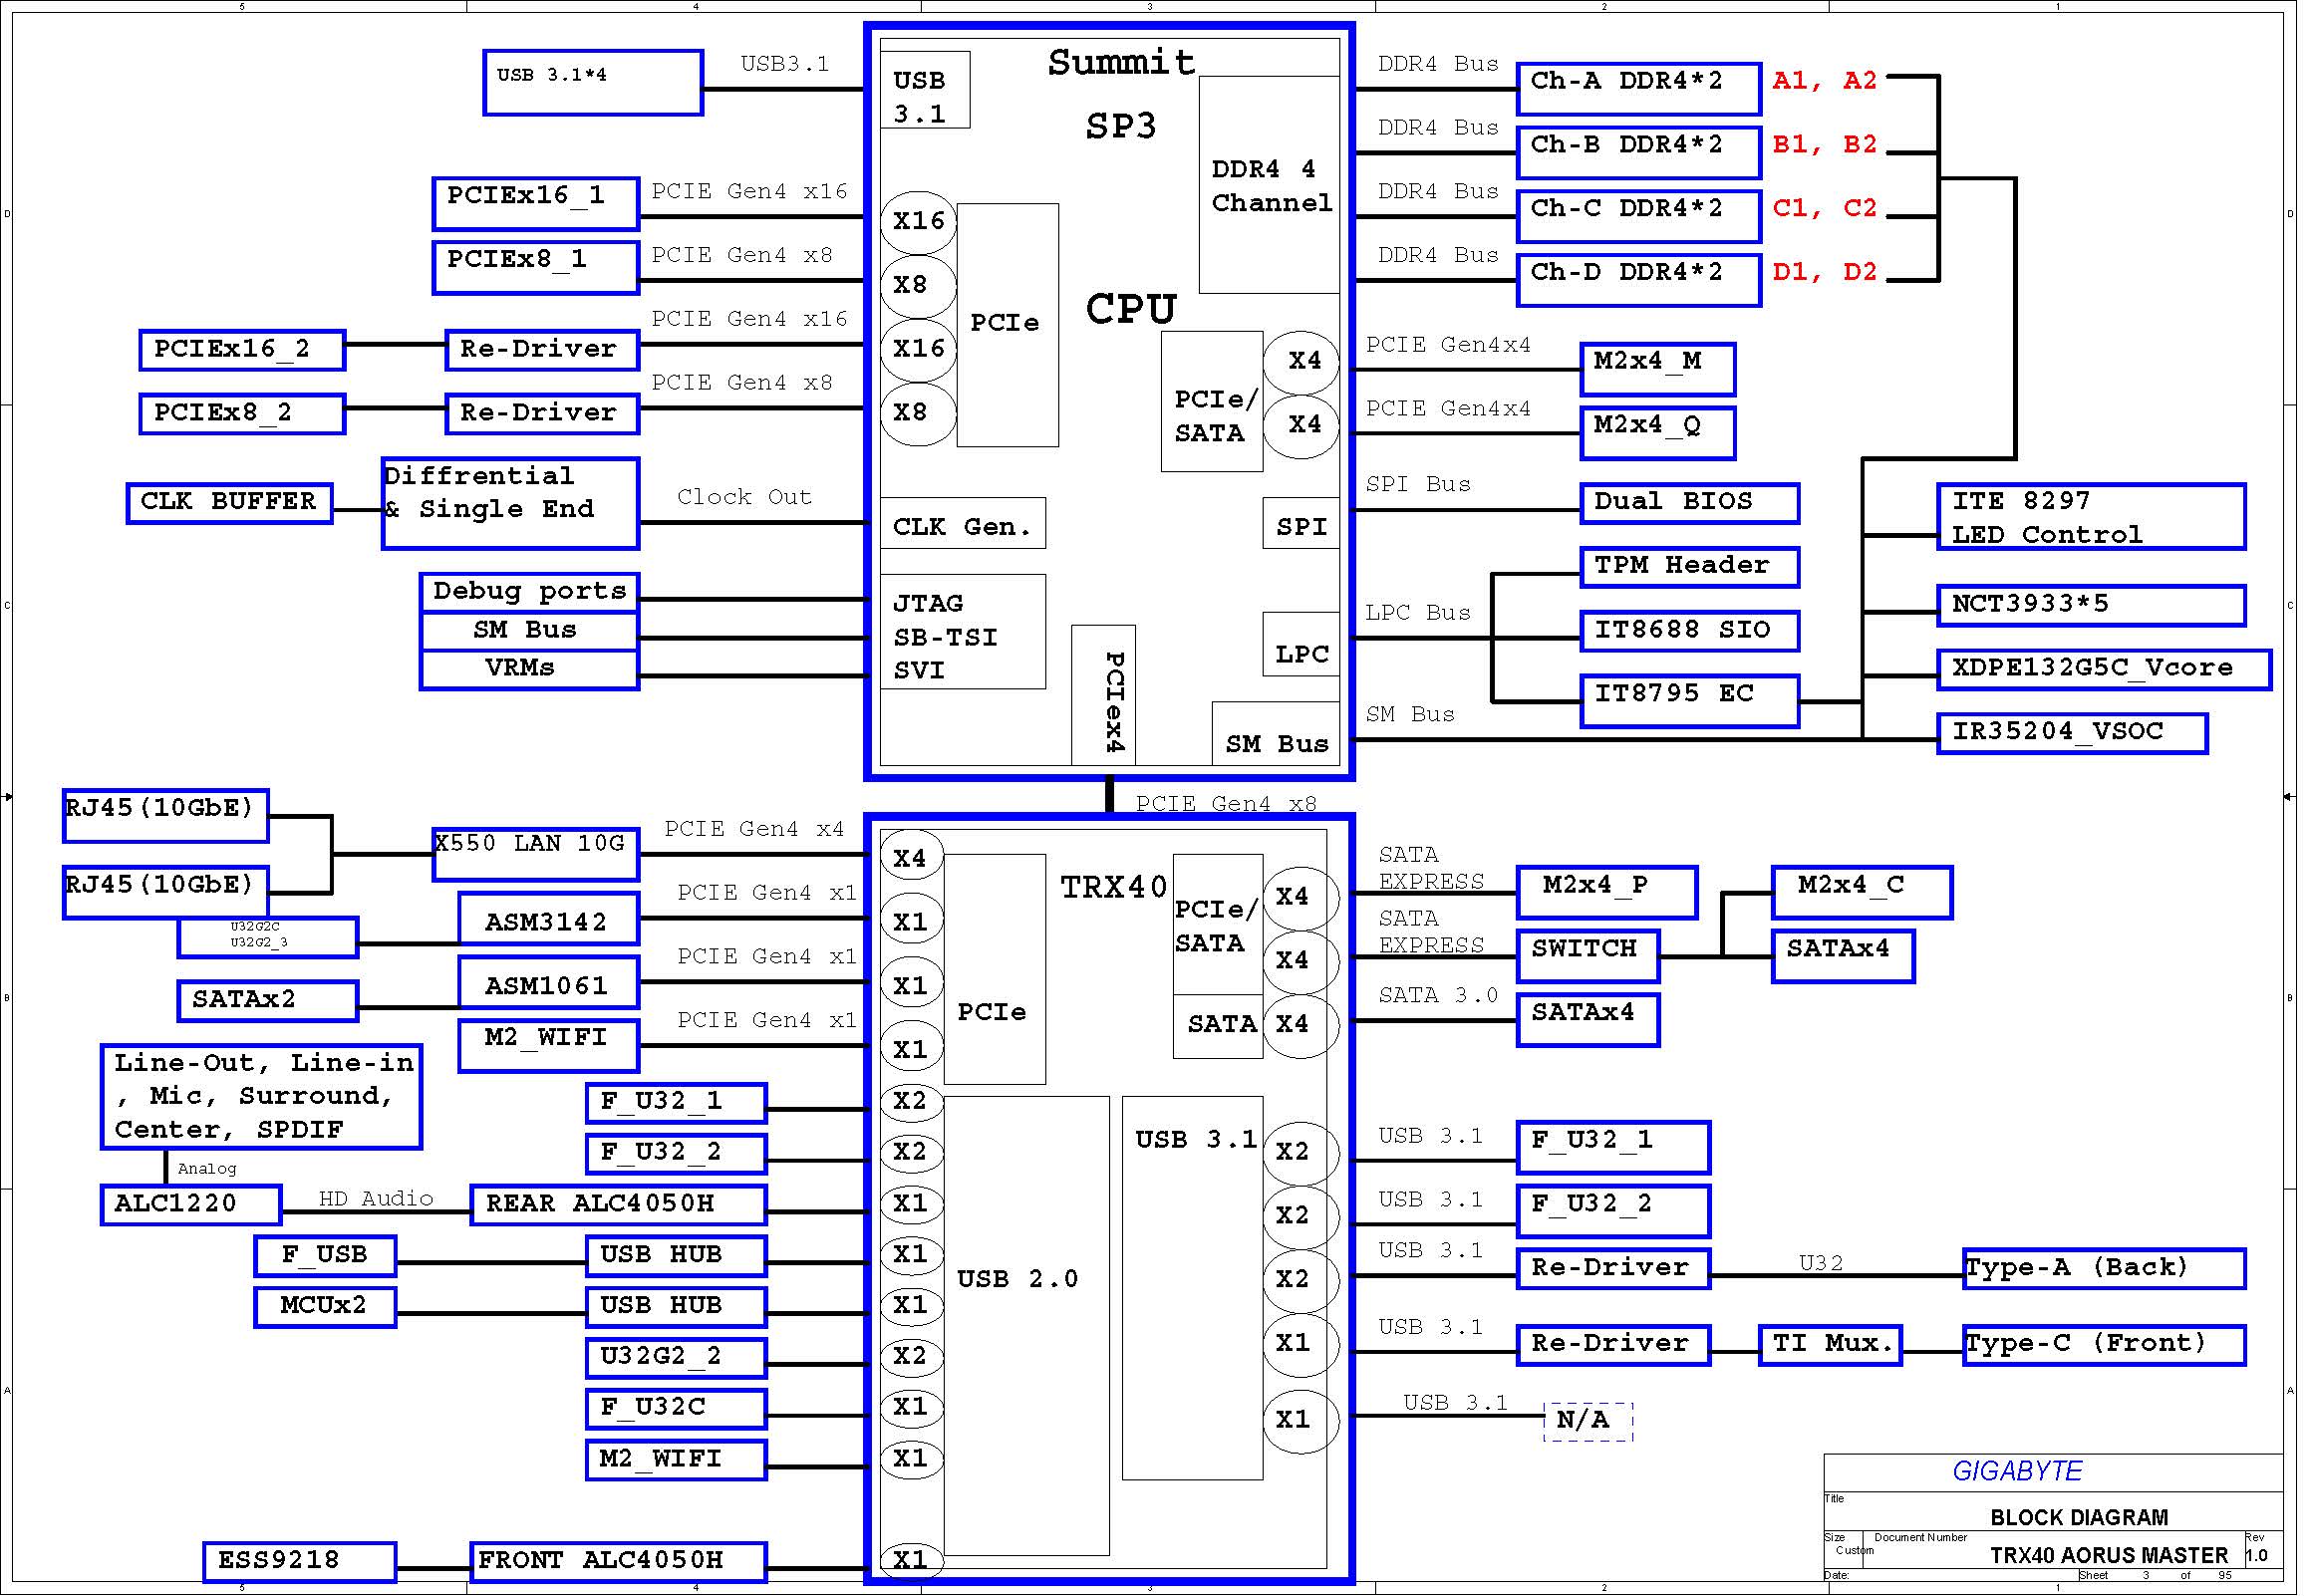Click the PCIEx8_2 slot block
The width and height of the screenshot is (2309, 1596).
click(x=243, y=414)
